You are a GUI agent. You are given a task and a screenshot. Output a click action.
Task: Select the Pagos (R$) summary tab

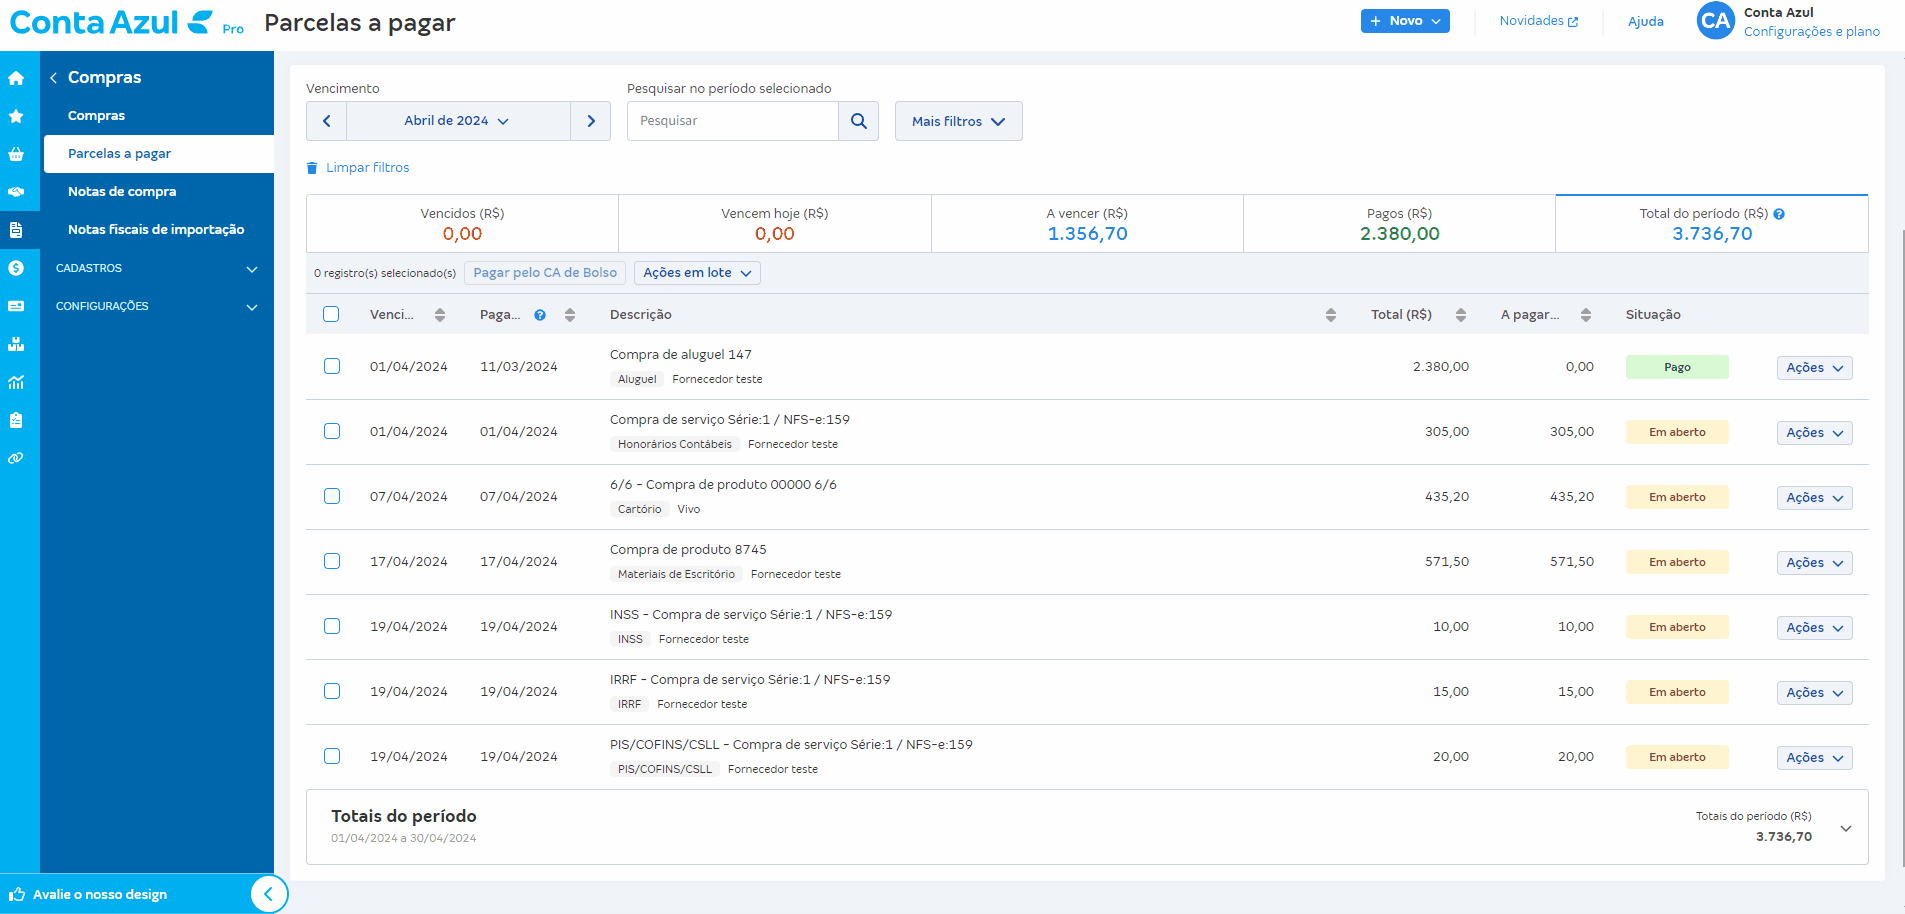click(x=1399, y=224)
